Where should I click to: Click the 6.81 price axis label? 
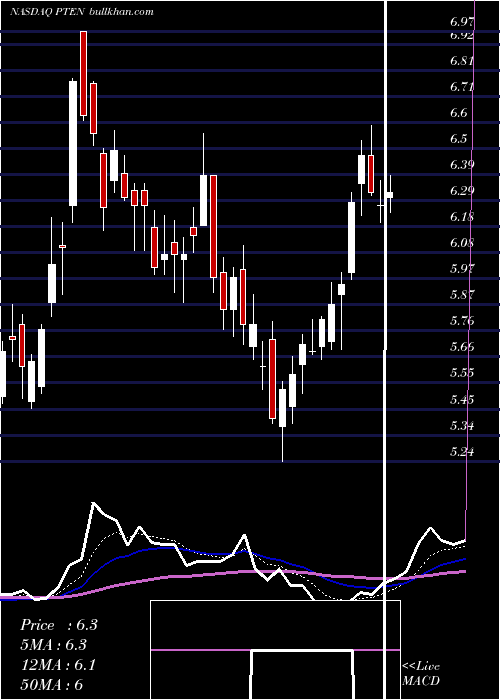(x=462, y=60)
